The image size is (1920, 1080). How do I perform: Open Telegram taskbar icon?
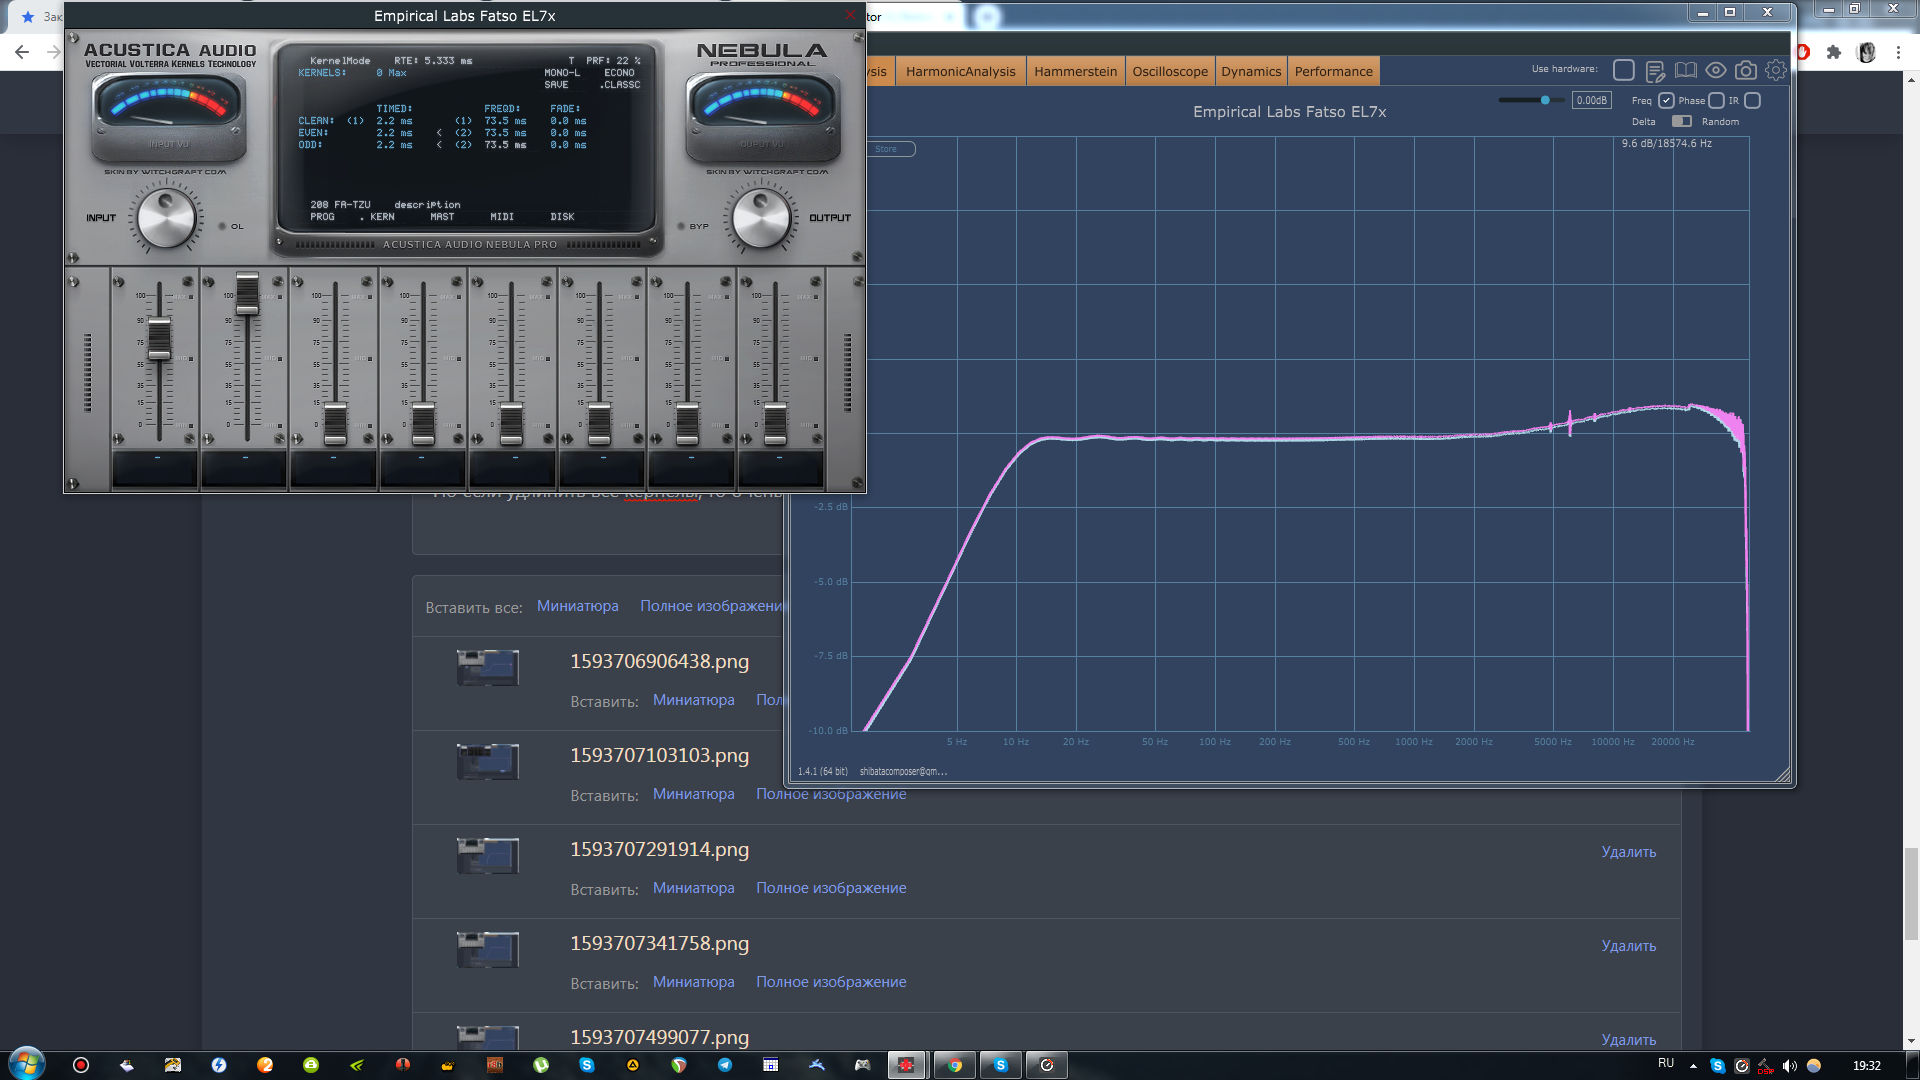click(x=725, y=1065)
